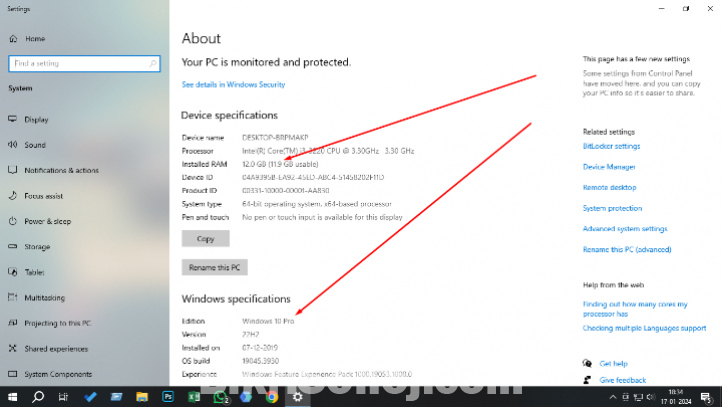The image size is (722, 407).
Task: Open Remote desktop link
Action: 610,188
